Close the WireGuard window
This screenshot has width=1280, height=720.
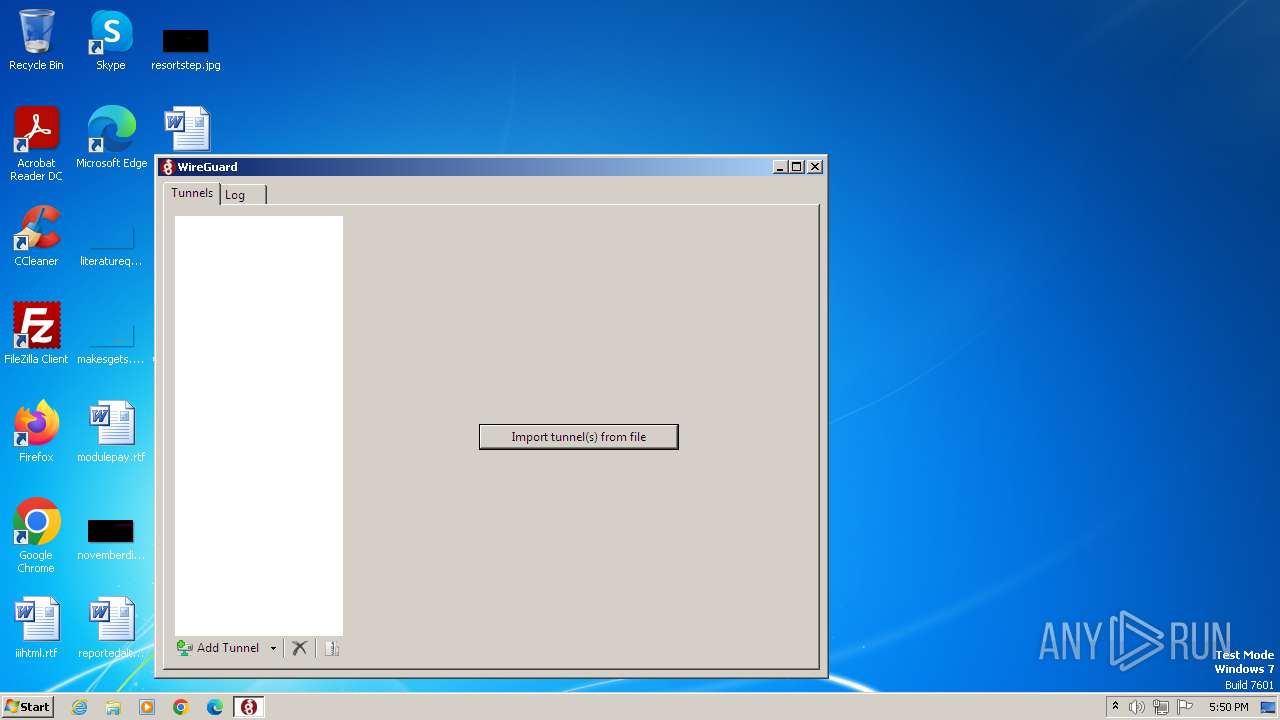(x=815, y=167)
